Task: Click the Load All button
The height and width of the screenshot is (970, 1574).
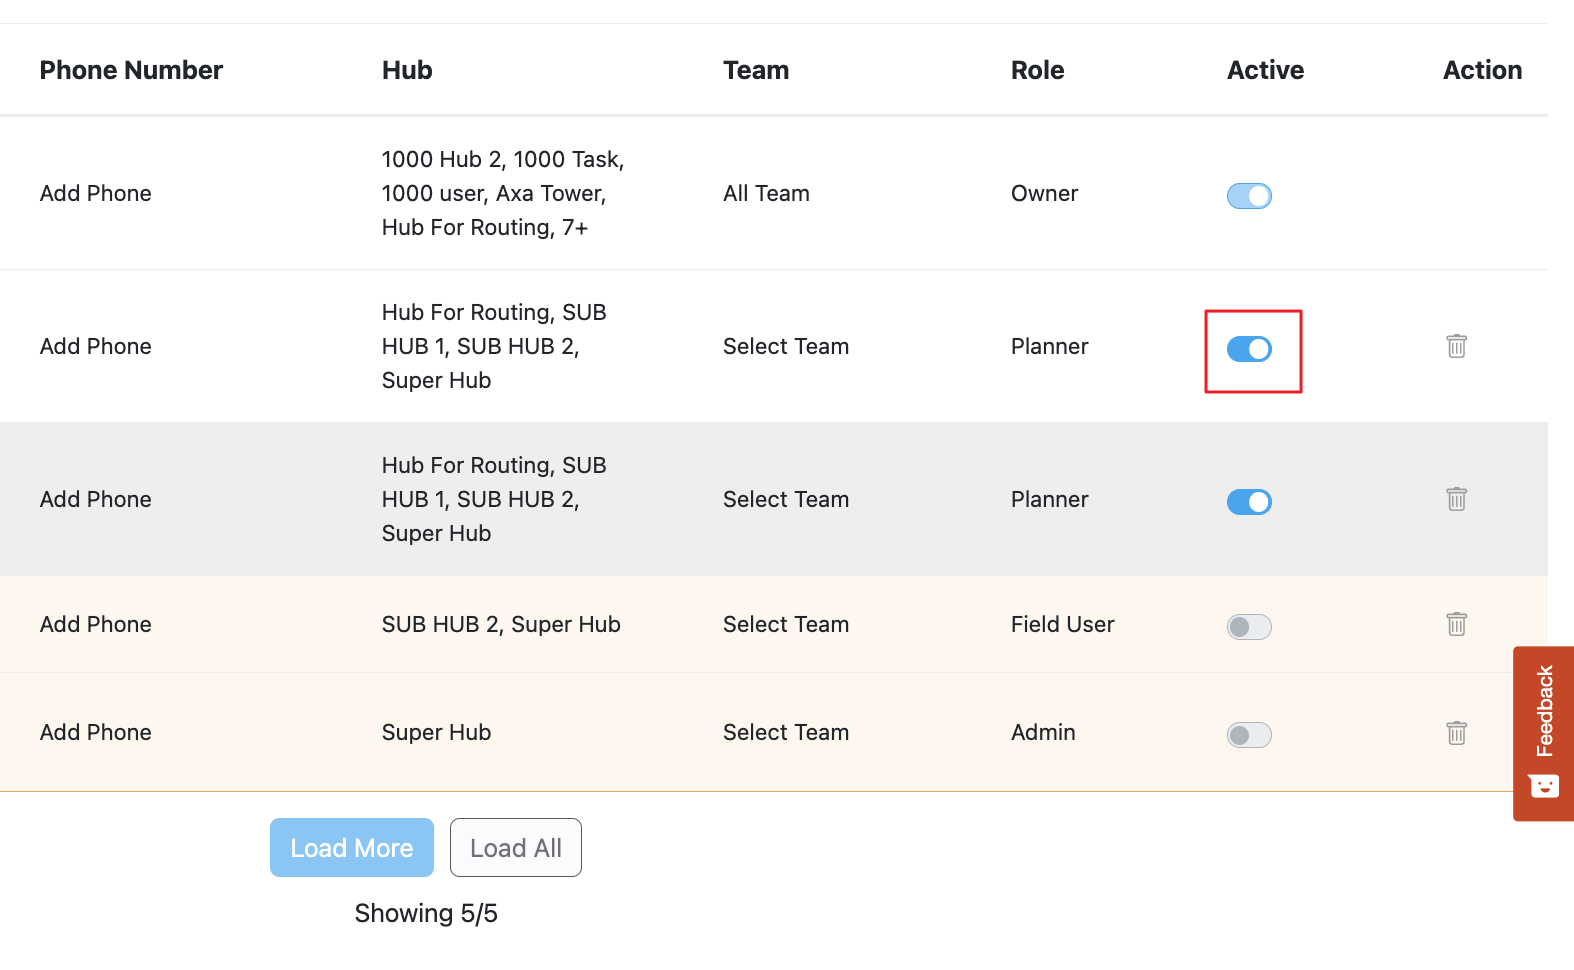Action: tap(515, 848)
